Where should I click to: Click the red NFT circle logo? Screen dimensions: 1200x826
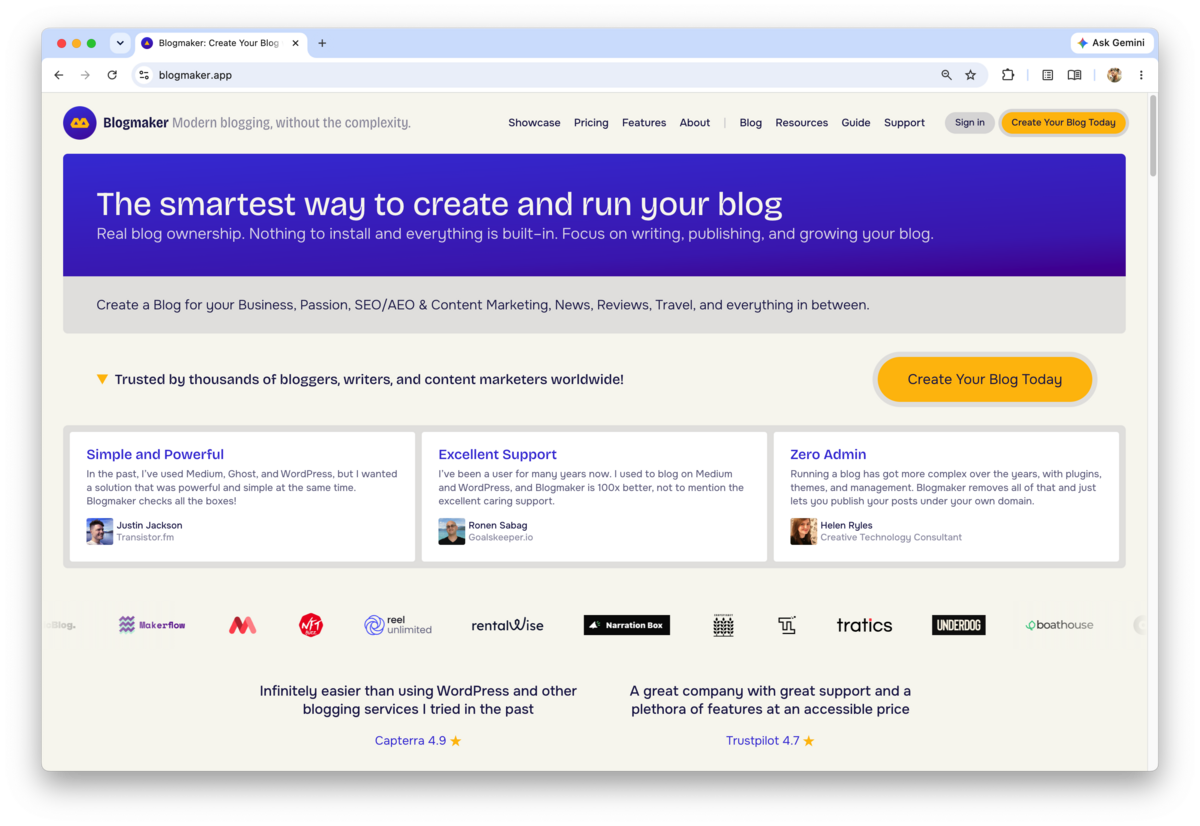pos(311,625)
